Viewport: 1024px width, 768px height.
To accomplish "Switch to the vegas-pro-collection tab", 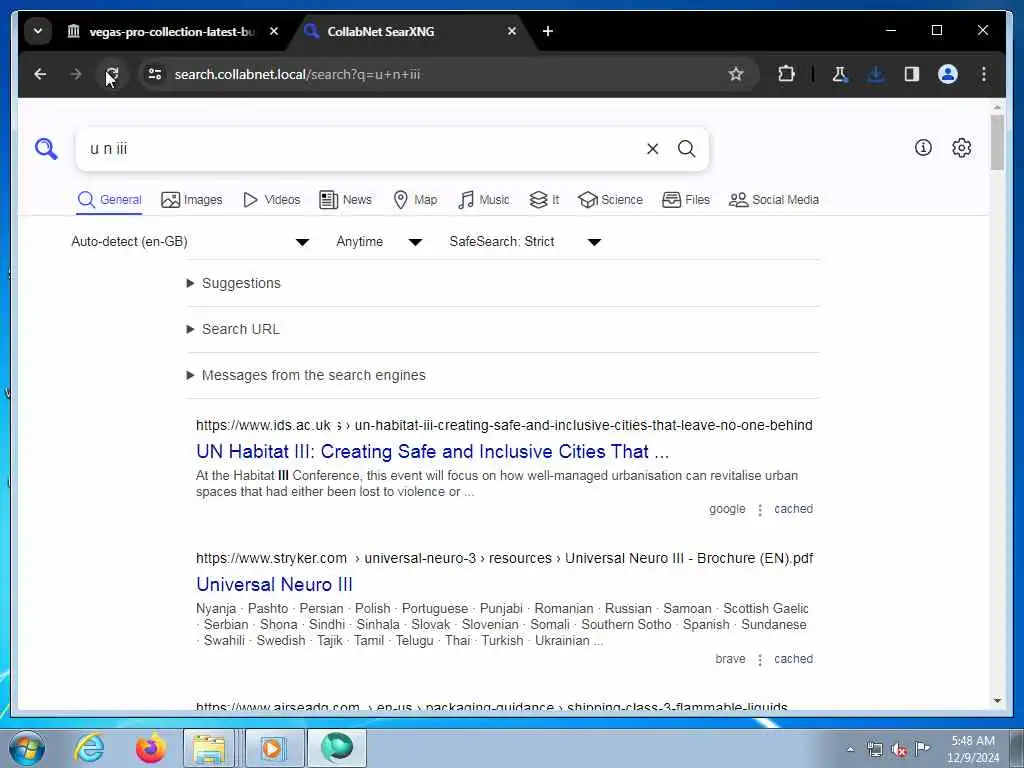I will [x=171, y=31].
